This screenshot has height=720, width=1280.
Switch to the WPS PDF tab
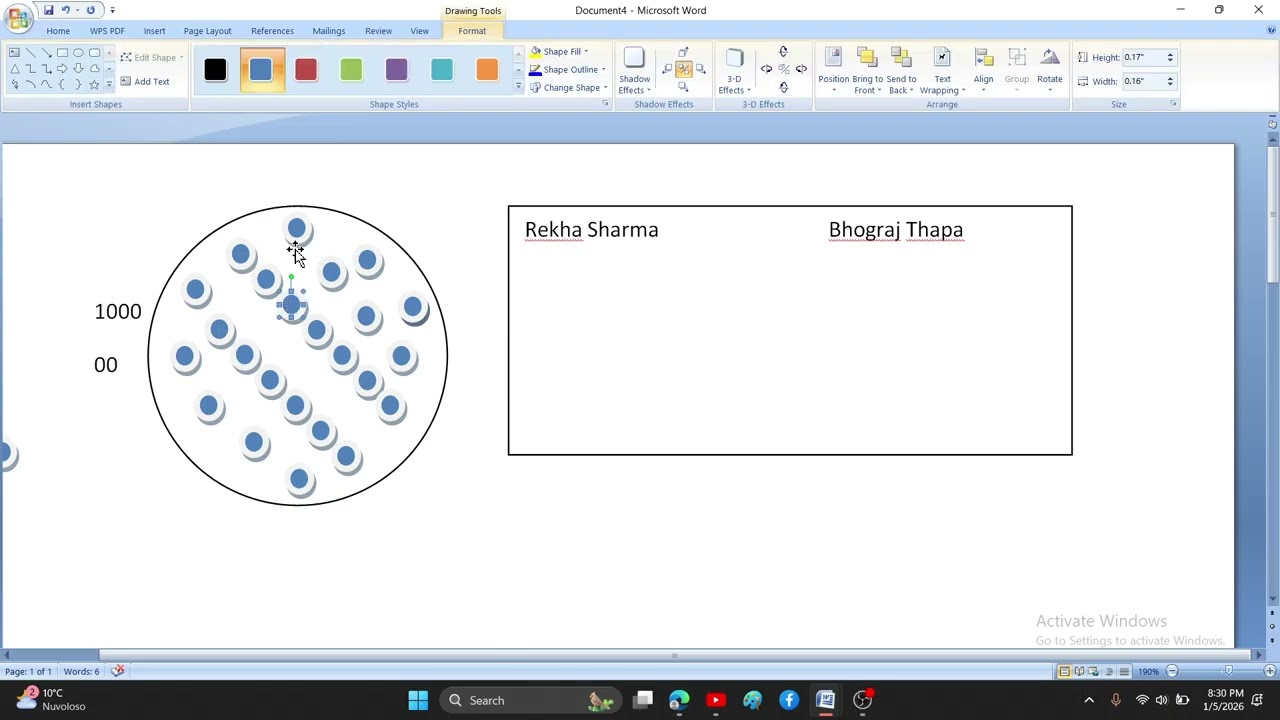[x=107, y=31]
